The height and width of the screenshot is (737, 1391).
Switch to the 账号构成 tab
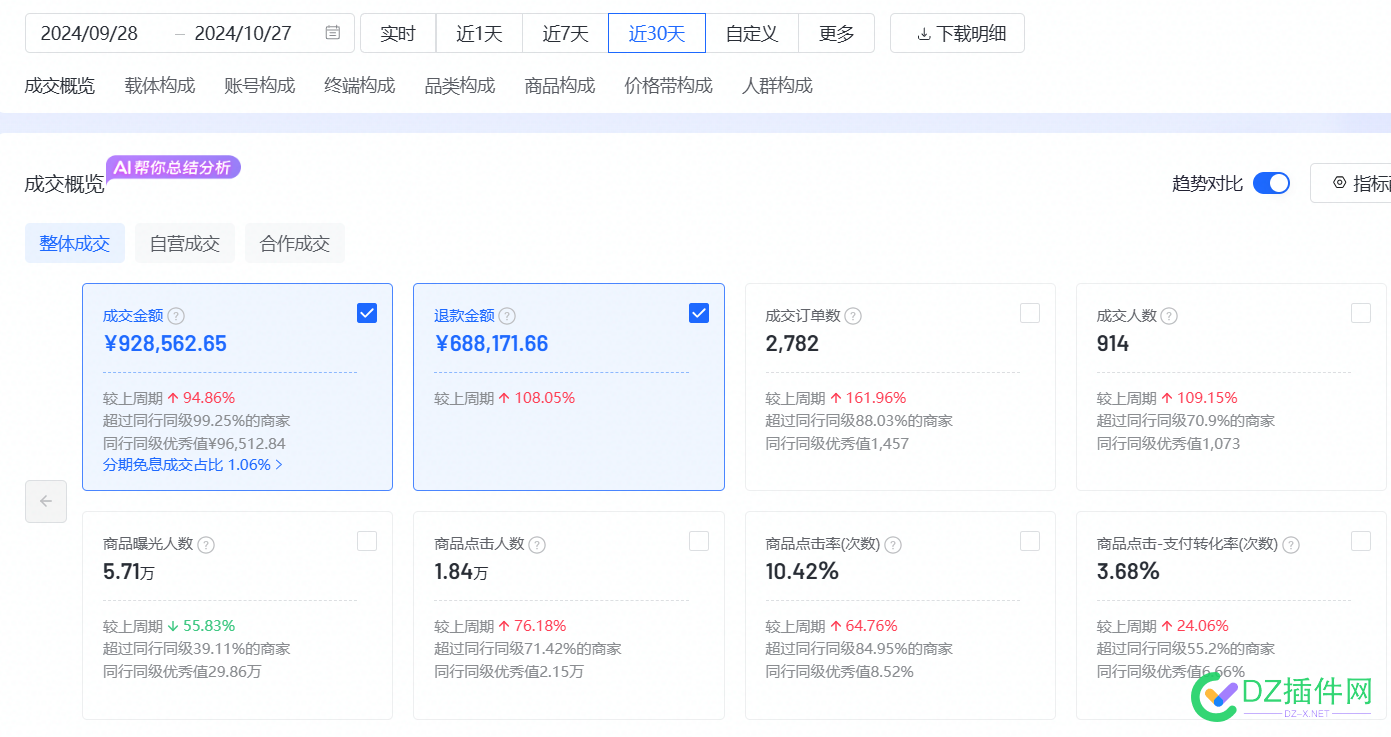[x=260, y=86]
